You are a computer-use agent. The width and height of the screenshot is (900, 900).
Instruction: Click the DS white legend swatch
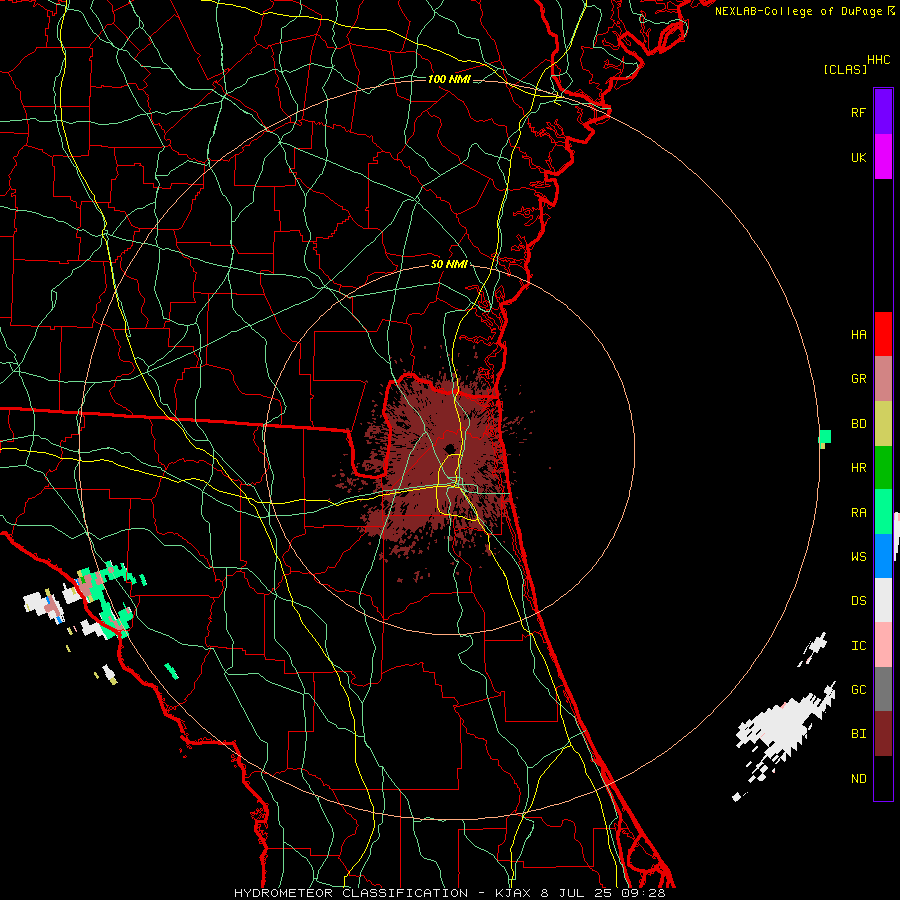pos(883,600)
